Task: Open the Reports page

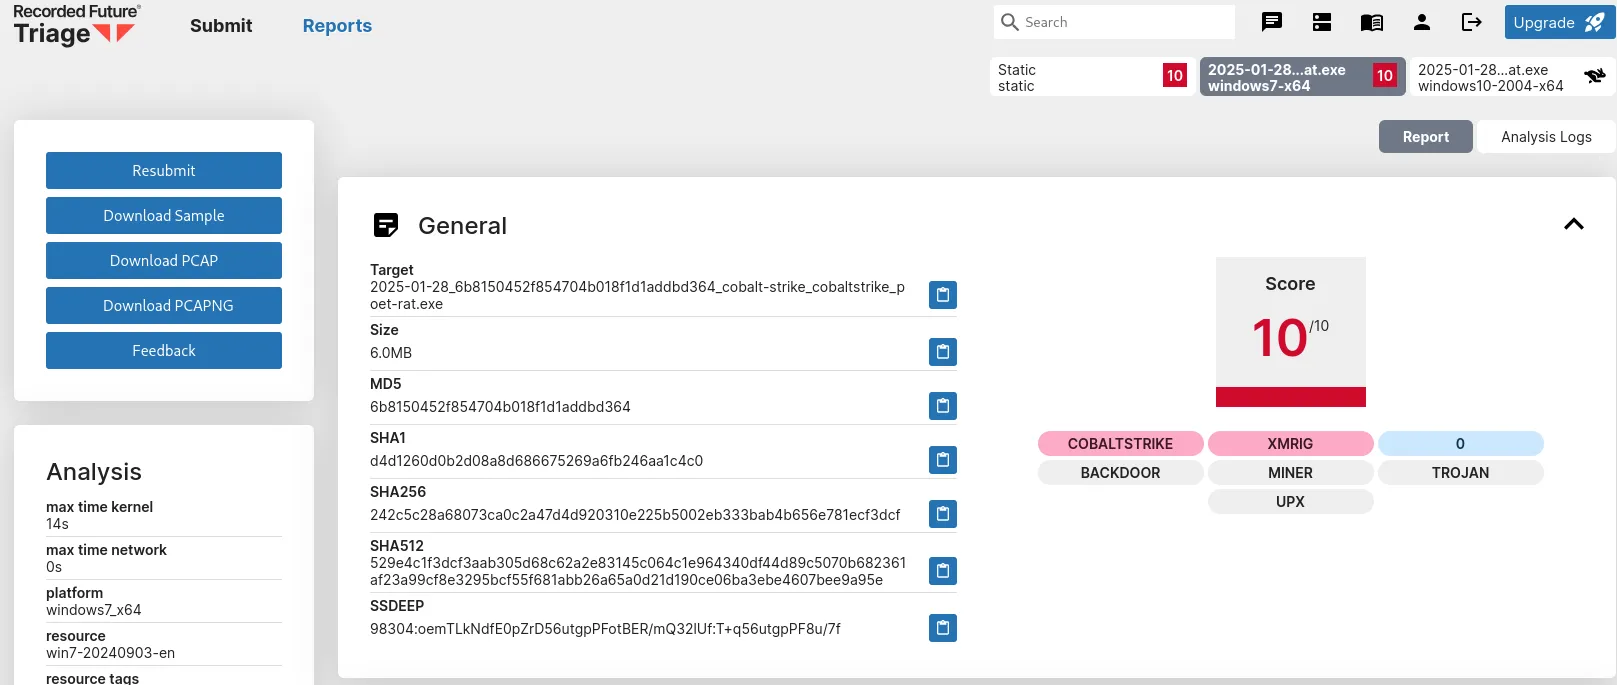Action: click(x=337, y=26)
